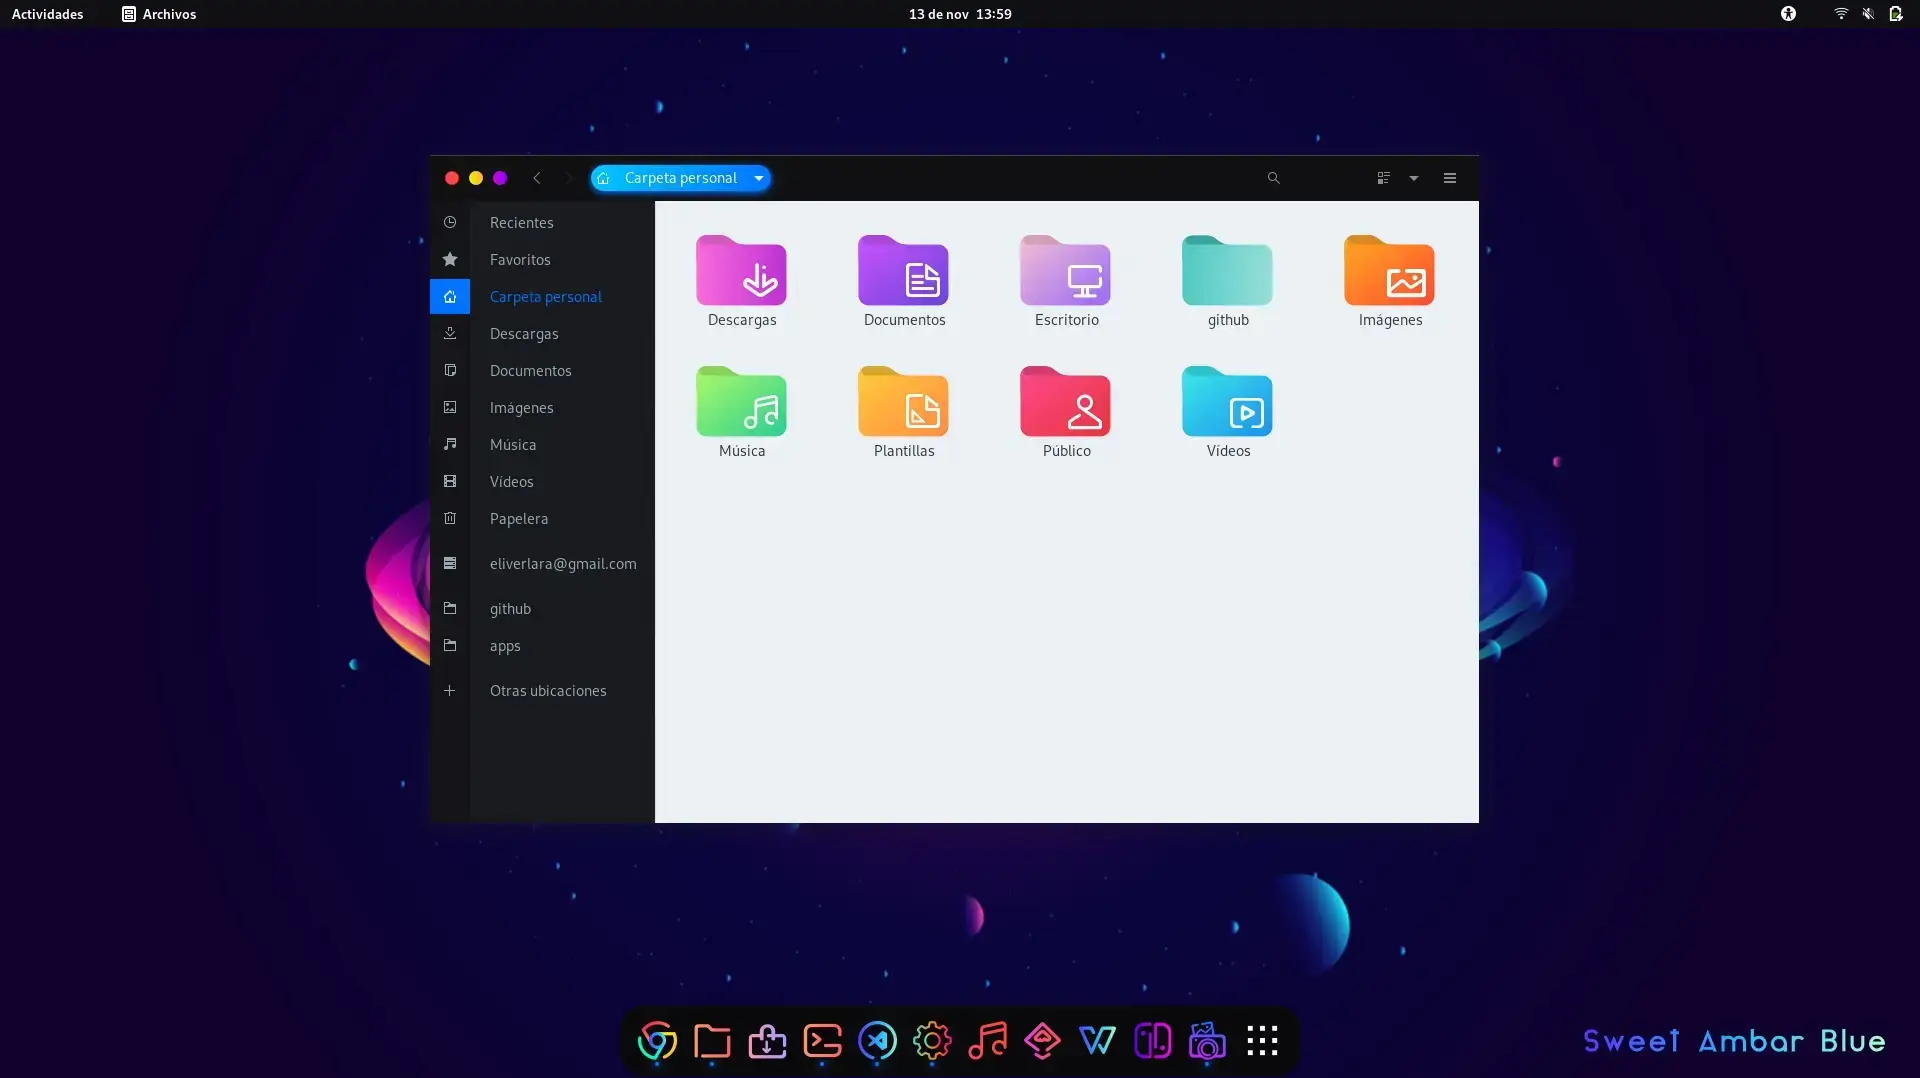Screen dimensions: 1920x1078
Task: Toggle the Wi-Fi status icon
Action: point(1840,14)
